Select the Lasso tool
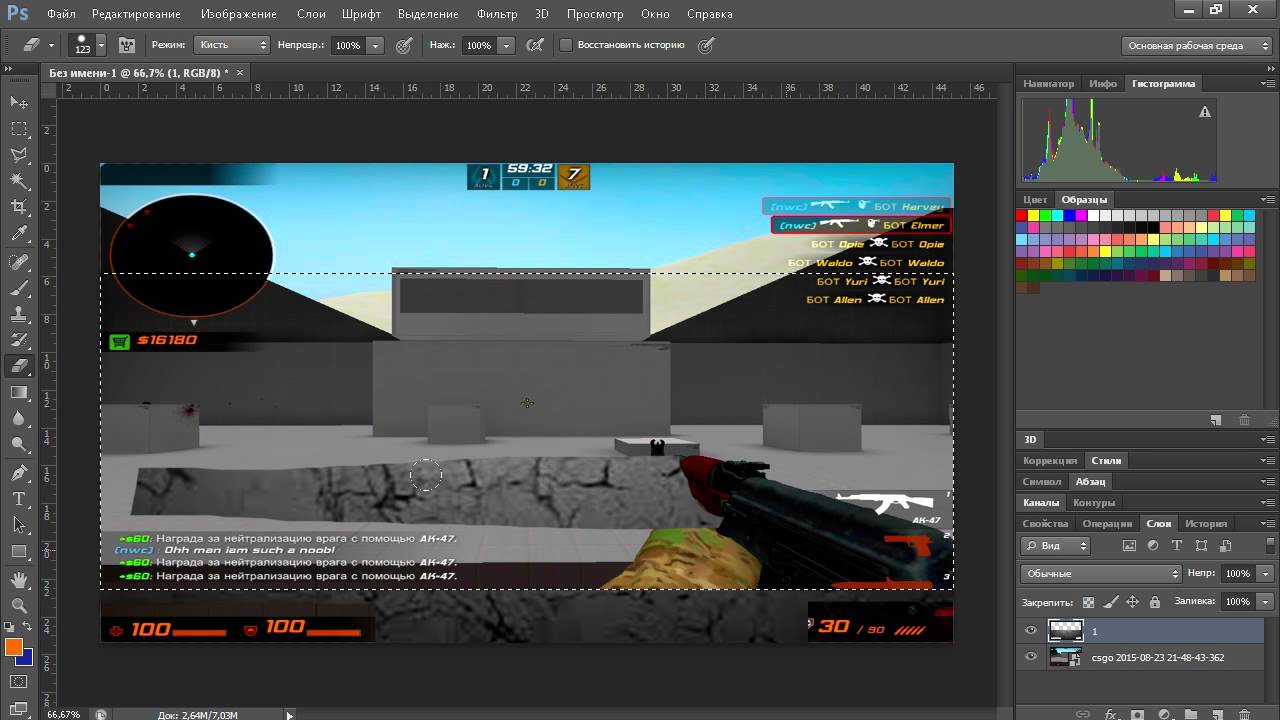Viewport: 1280px width, 720px height. coord(19,155)
